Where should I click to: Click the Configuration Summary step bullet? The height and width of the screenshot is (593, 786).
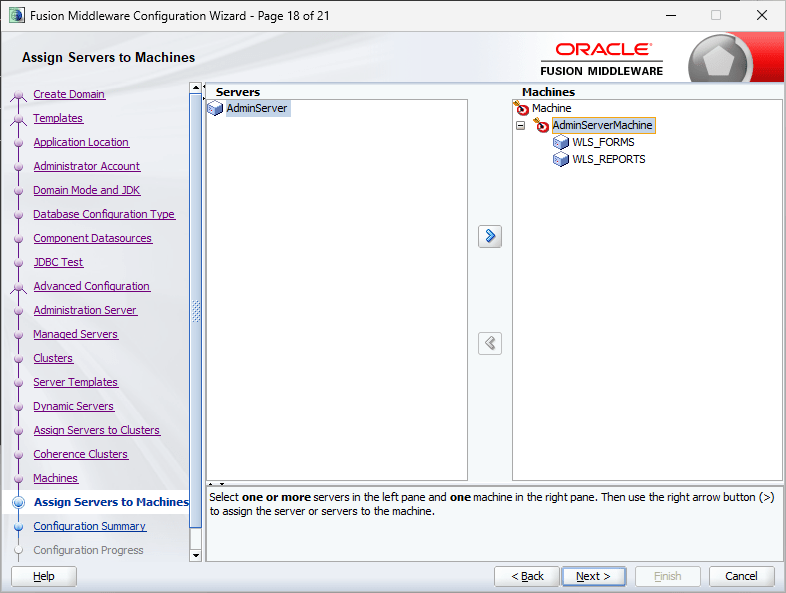coord(19,526)
